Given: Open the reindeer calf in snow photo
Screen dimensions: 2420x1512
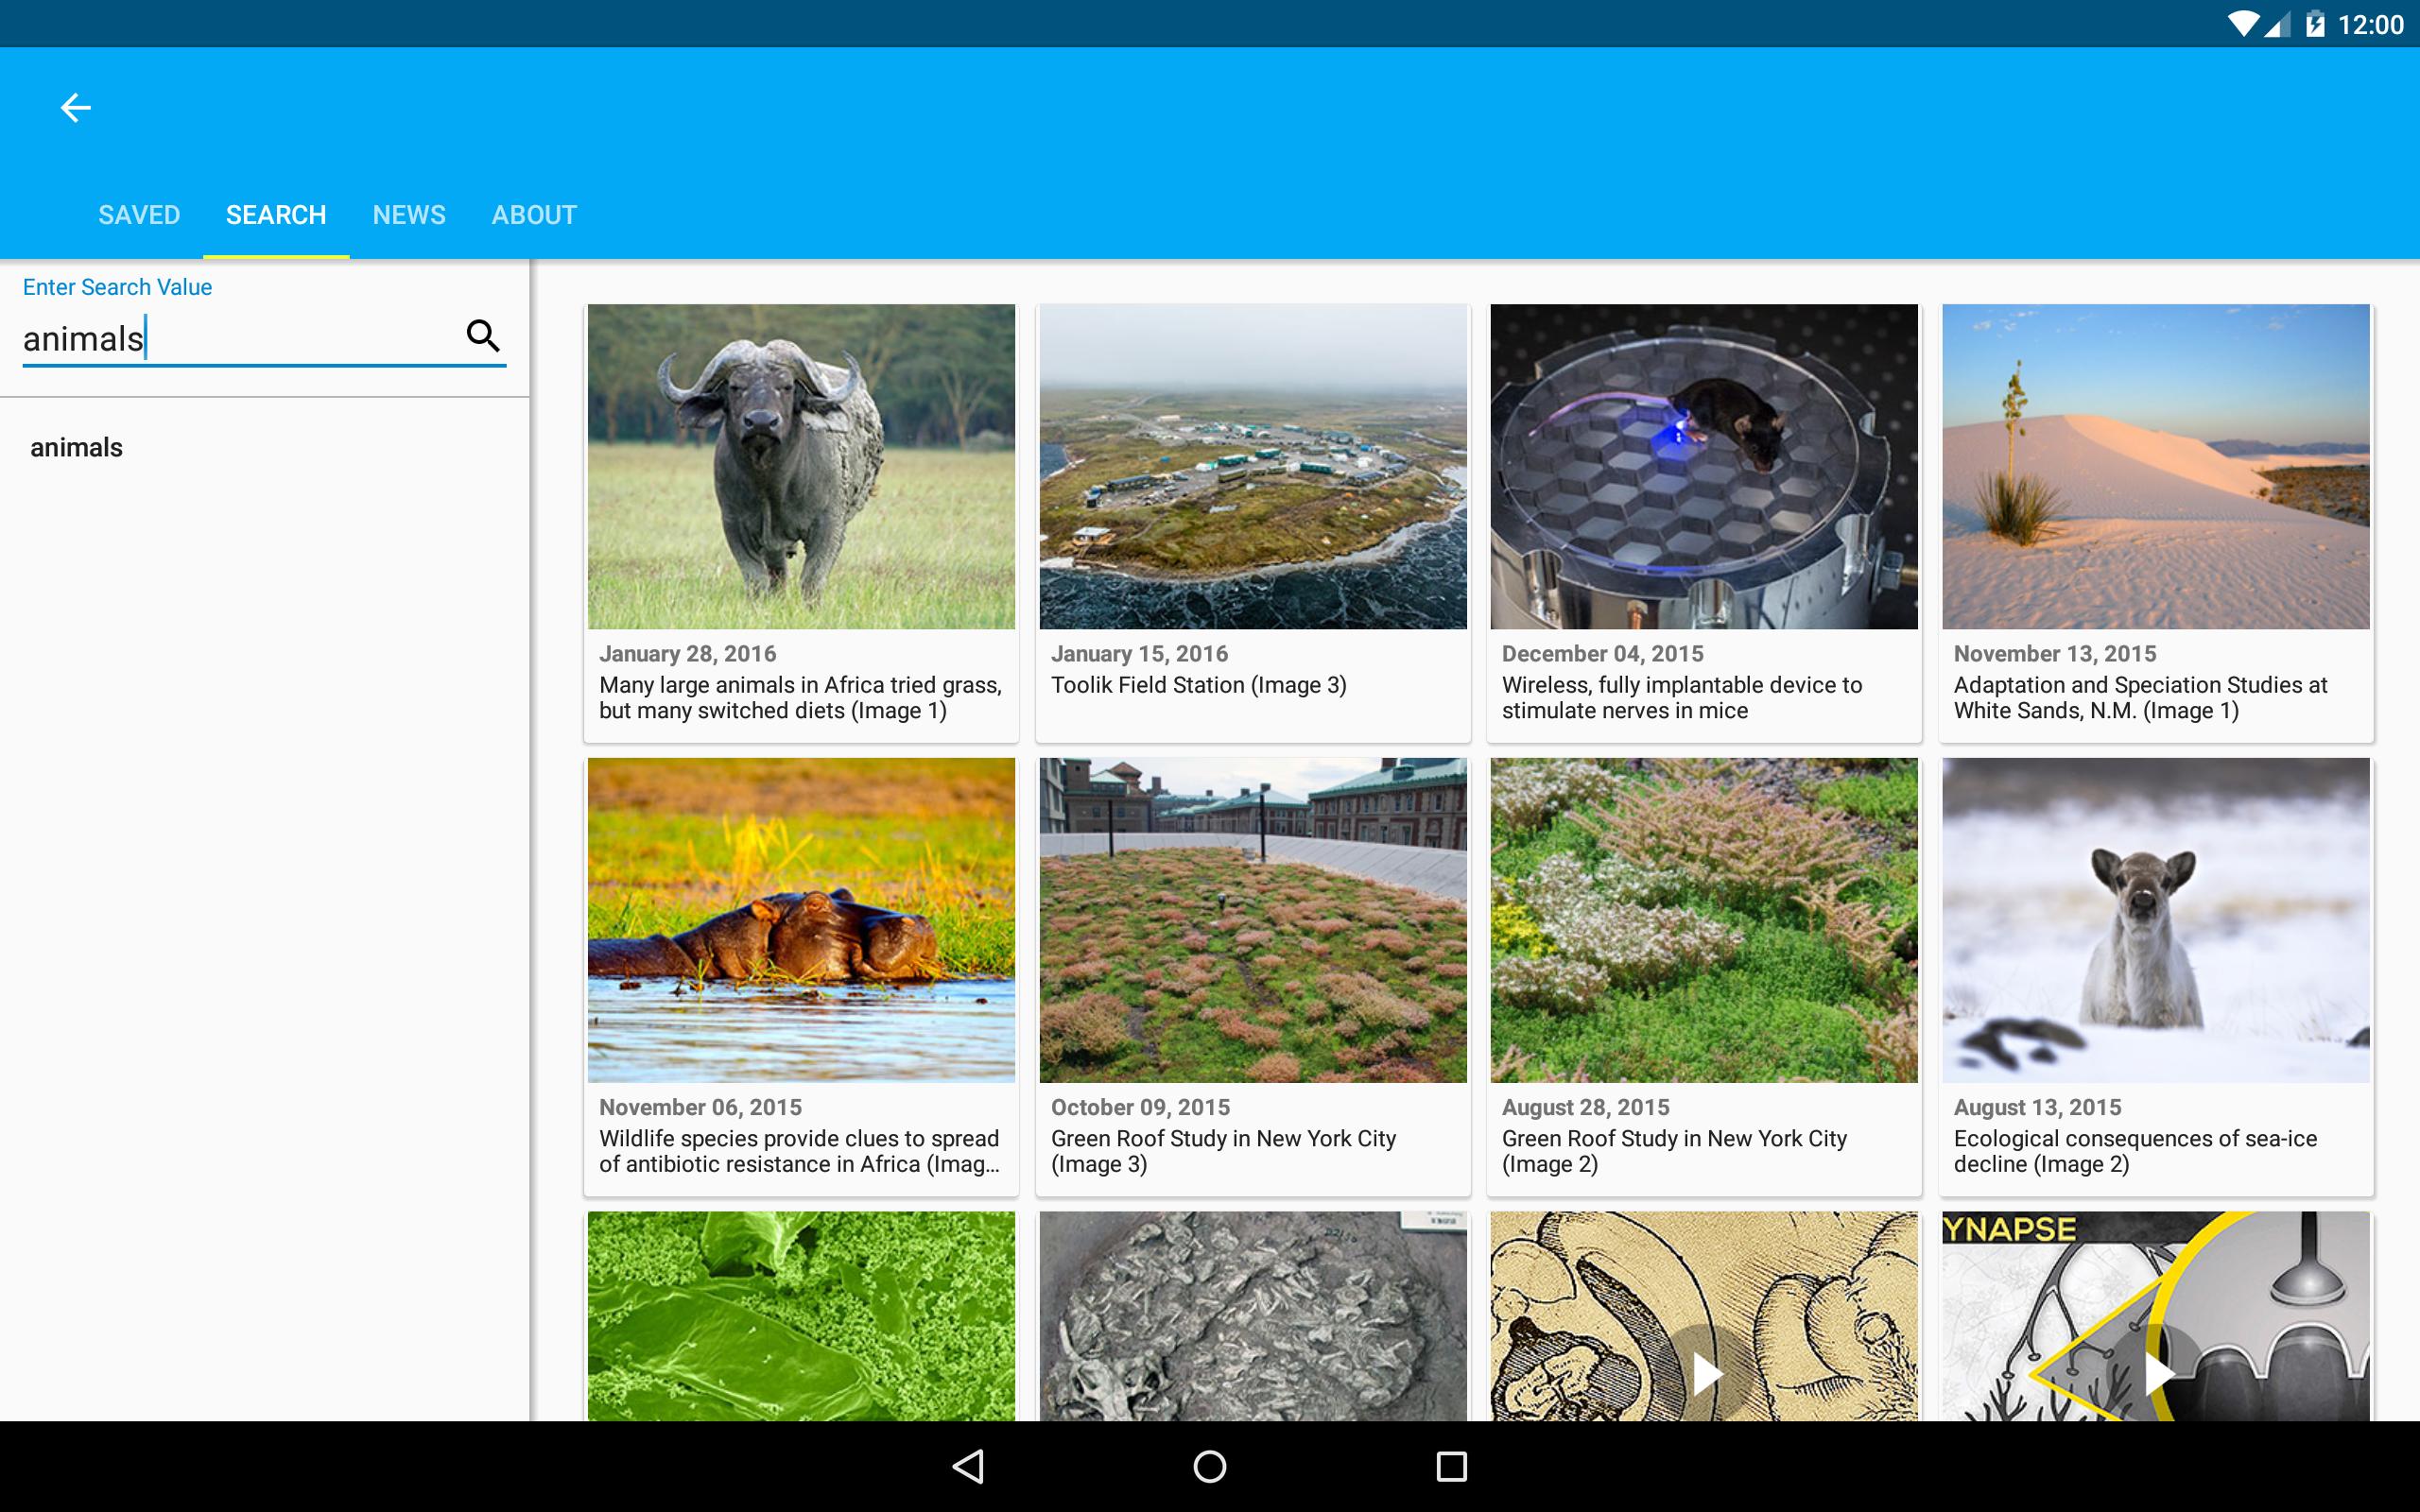Looking at the screenshot, I should pyautogui.click(x=2156, y=920).
